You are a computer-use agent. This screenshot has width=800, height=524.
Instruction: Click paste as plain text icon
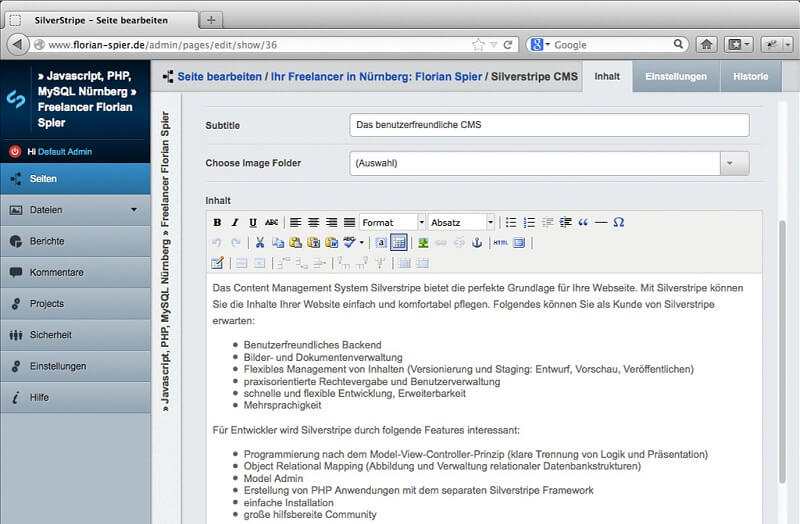point(313,243)
